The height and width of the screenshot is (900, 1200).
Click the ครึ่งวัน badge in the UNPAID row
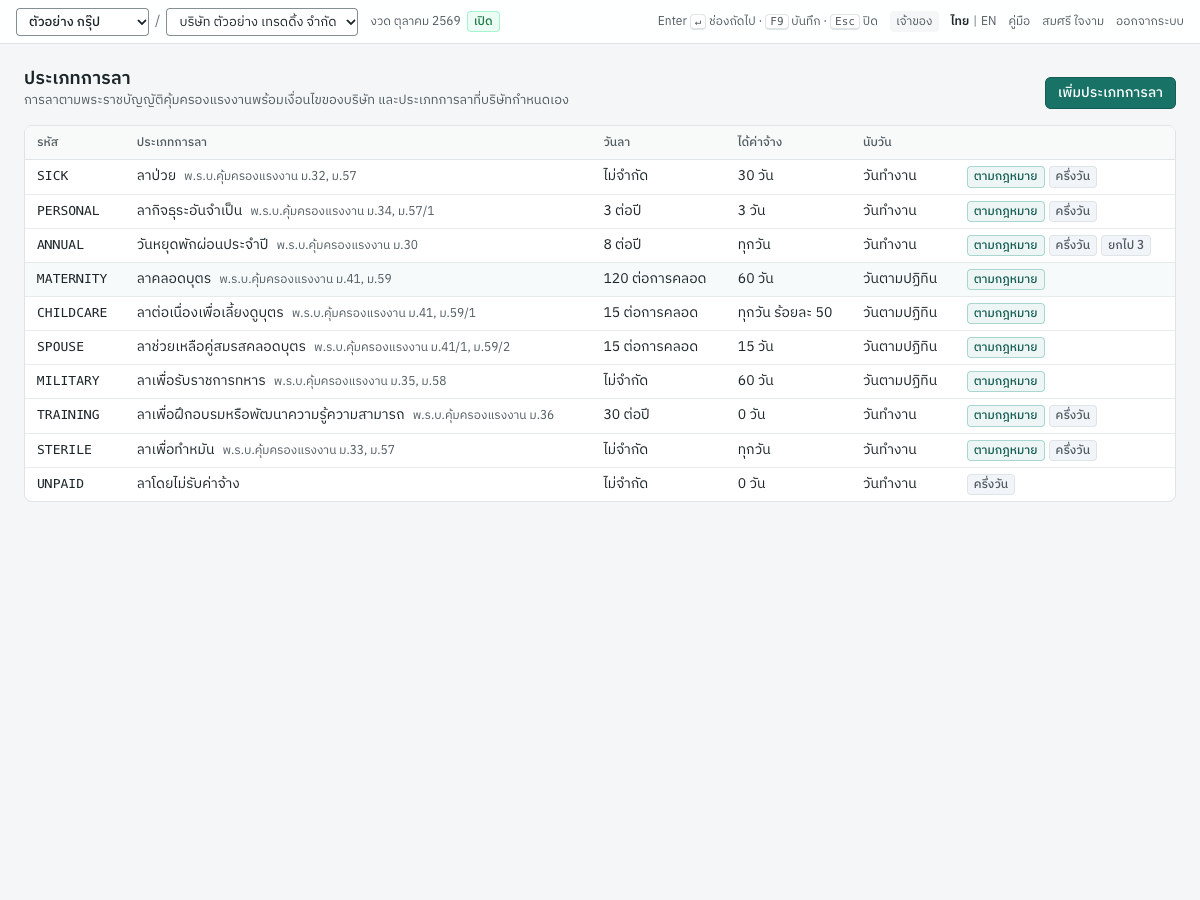click(991, 485)
